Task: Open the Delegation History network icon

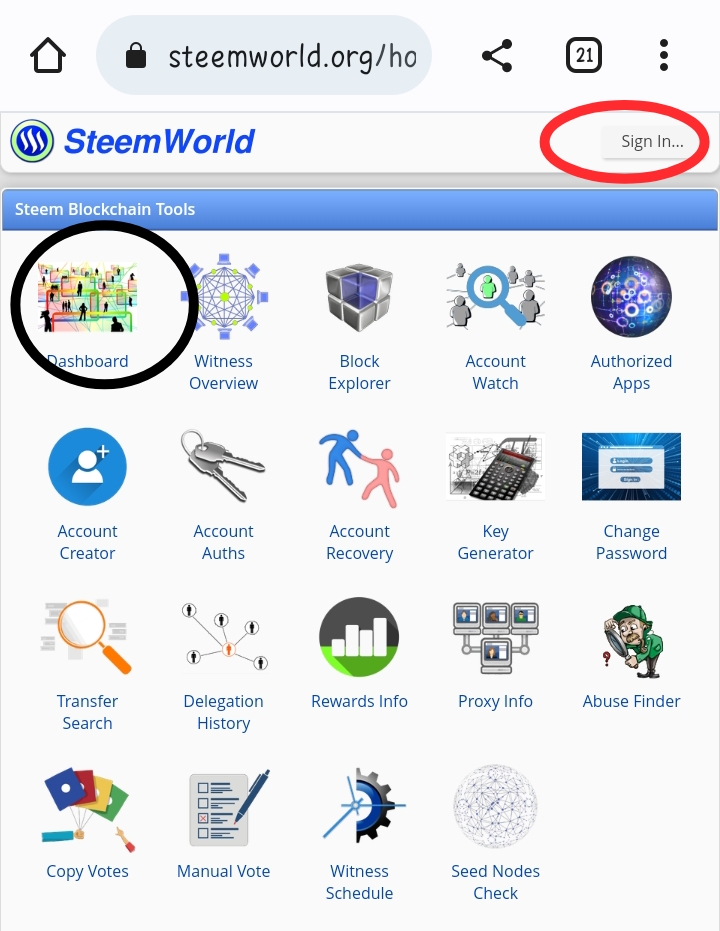Action: [x=224, y=636]
